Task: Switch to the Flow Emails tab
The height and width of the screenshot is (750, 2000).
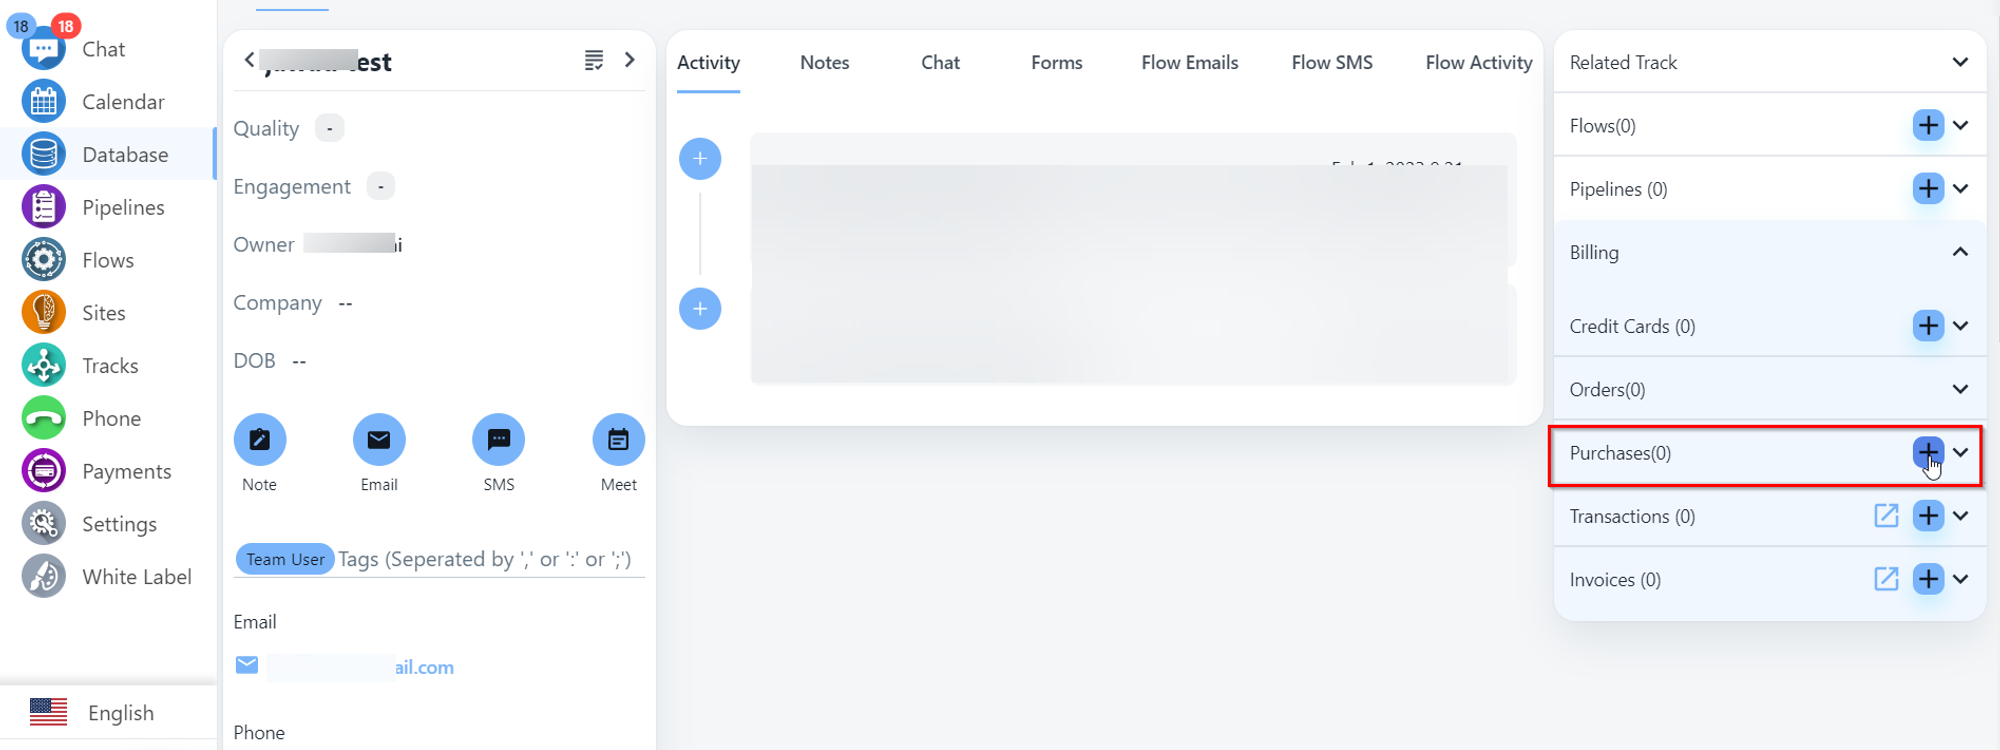Action: point(1189,62)
